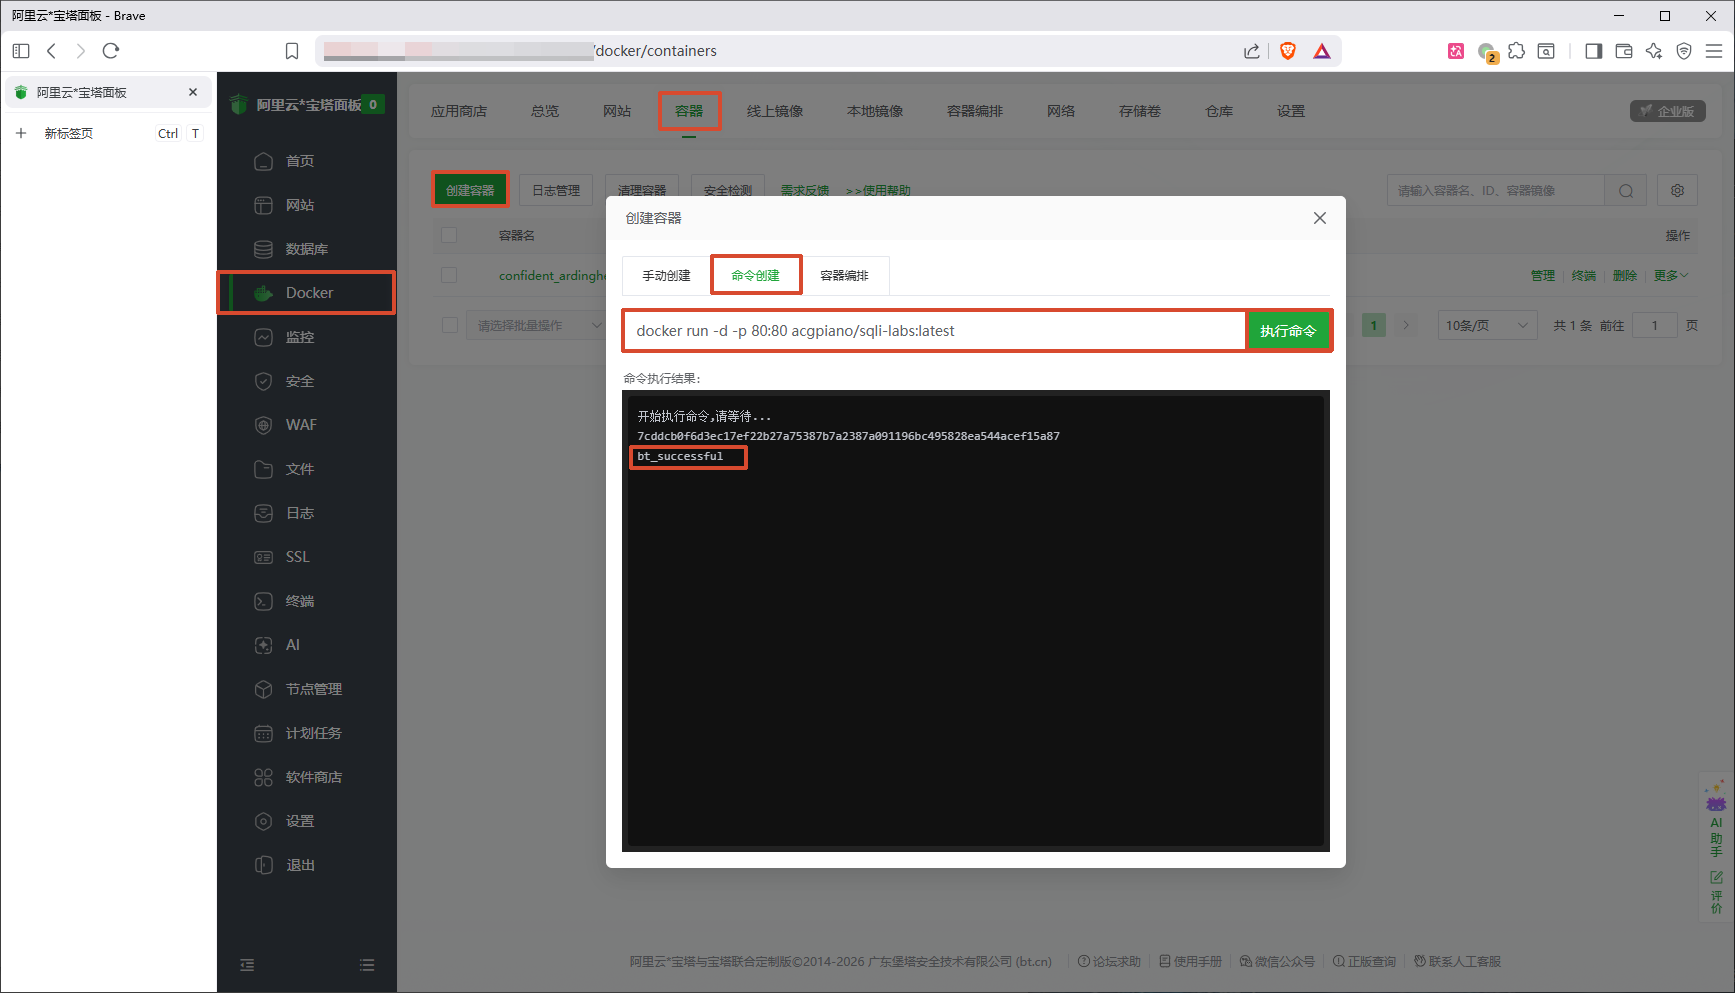Viewport: 1735px width, 993px height.
Task: Open 论坛求助 forum help footer link
Action: pyautogui.click(x=1109, y=961)
